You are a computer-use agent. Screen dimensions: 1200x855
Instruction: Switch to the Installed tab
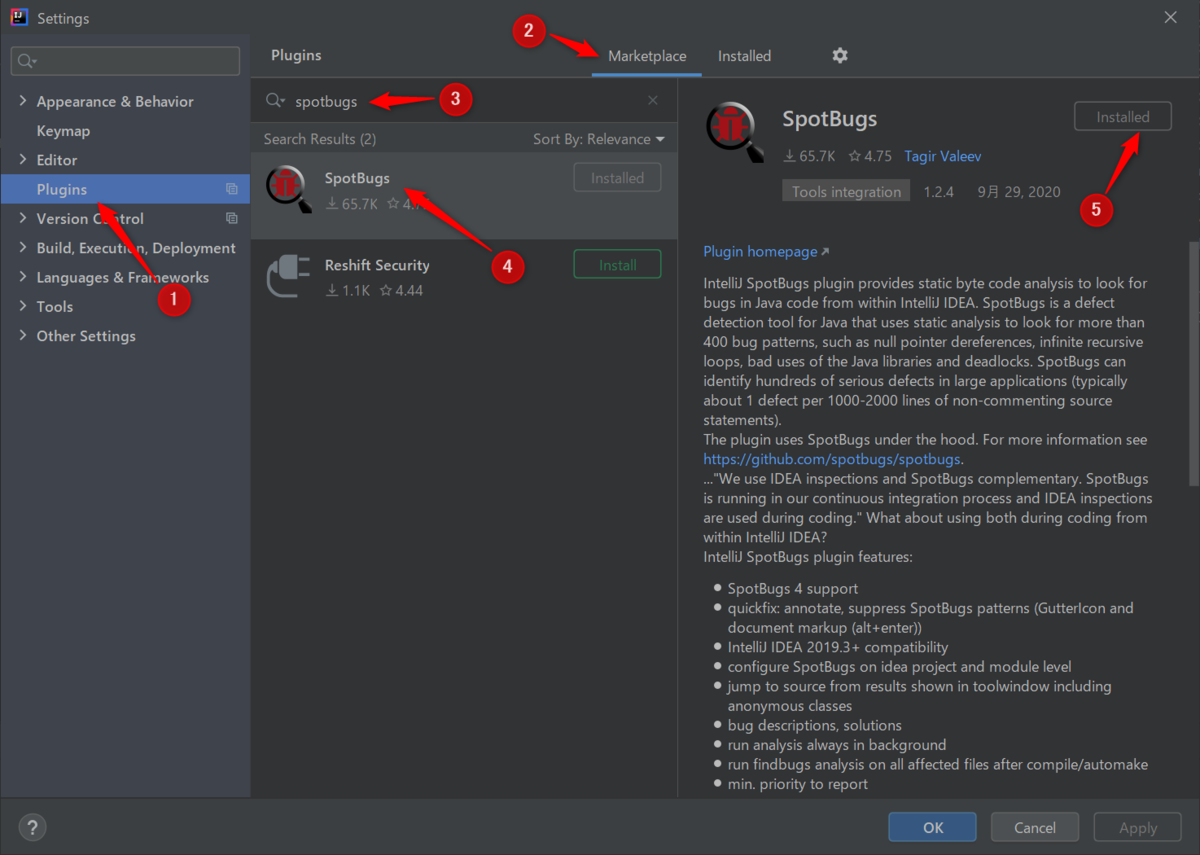click(744, 56)
